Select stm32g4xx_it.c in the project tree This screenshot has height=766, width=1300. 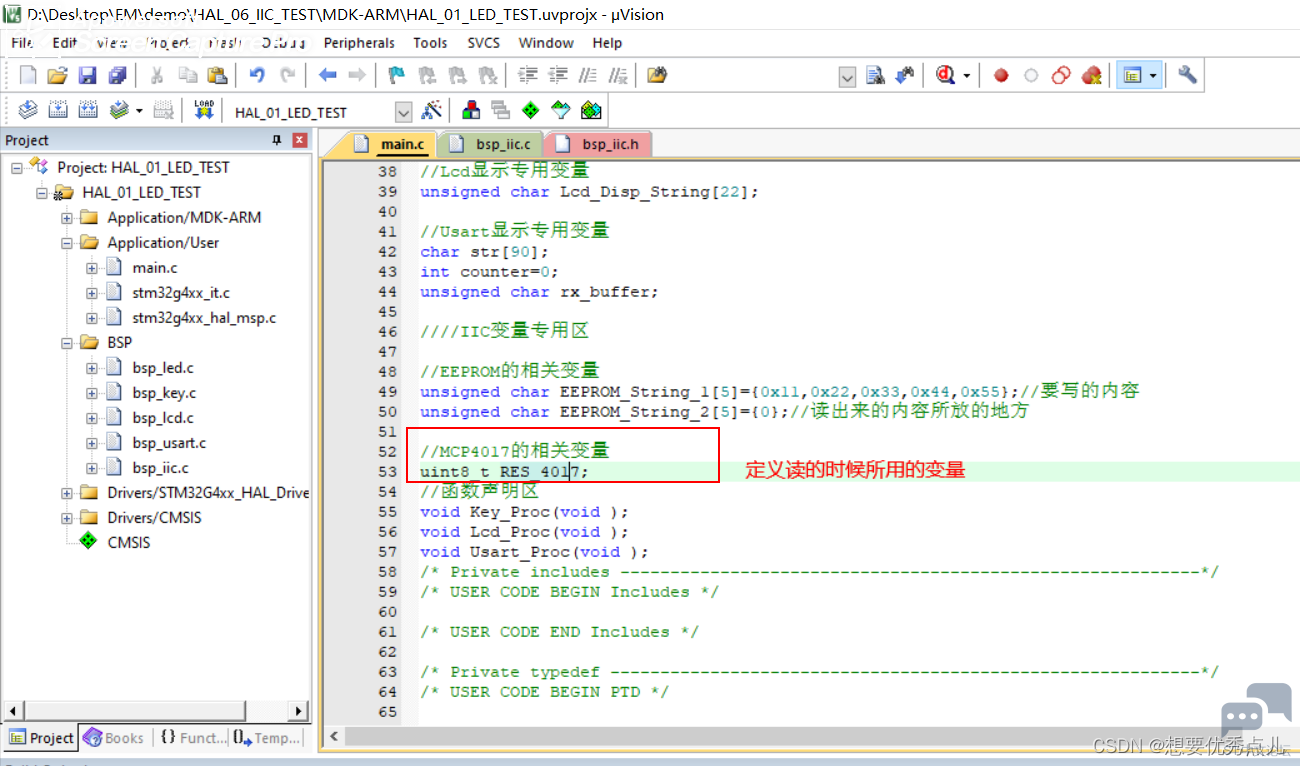pyautogui.click(x=181, y=293)
